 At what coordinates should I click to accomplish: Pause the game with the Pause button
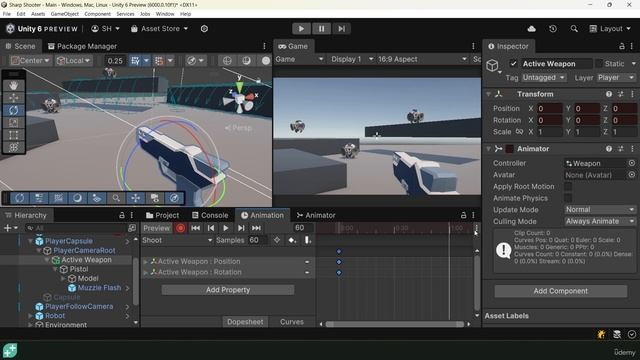click(321, 29)
